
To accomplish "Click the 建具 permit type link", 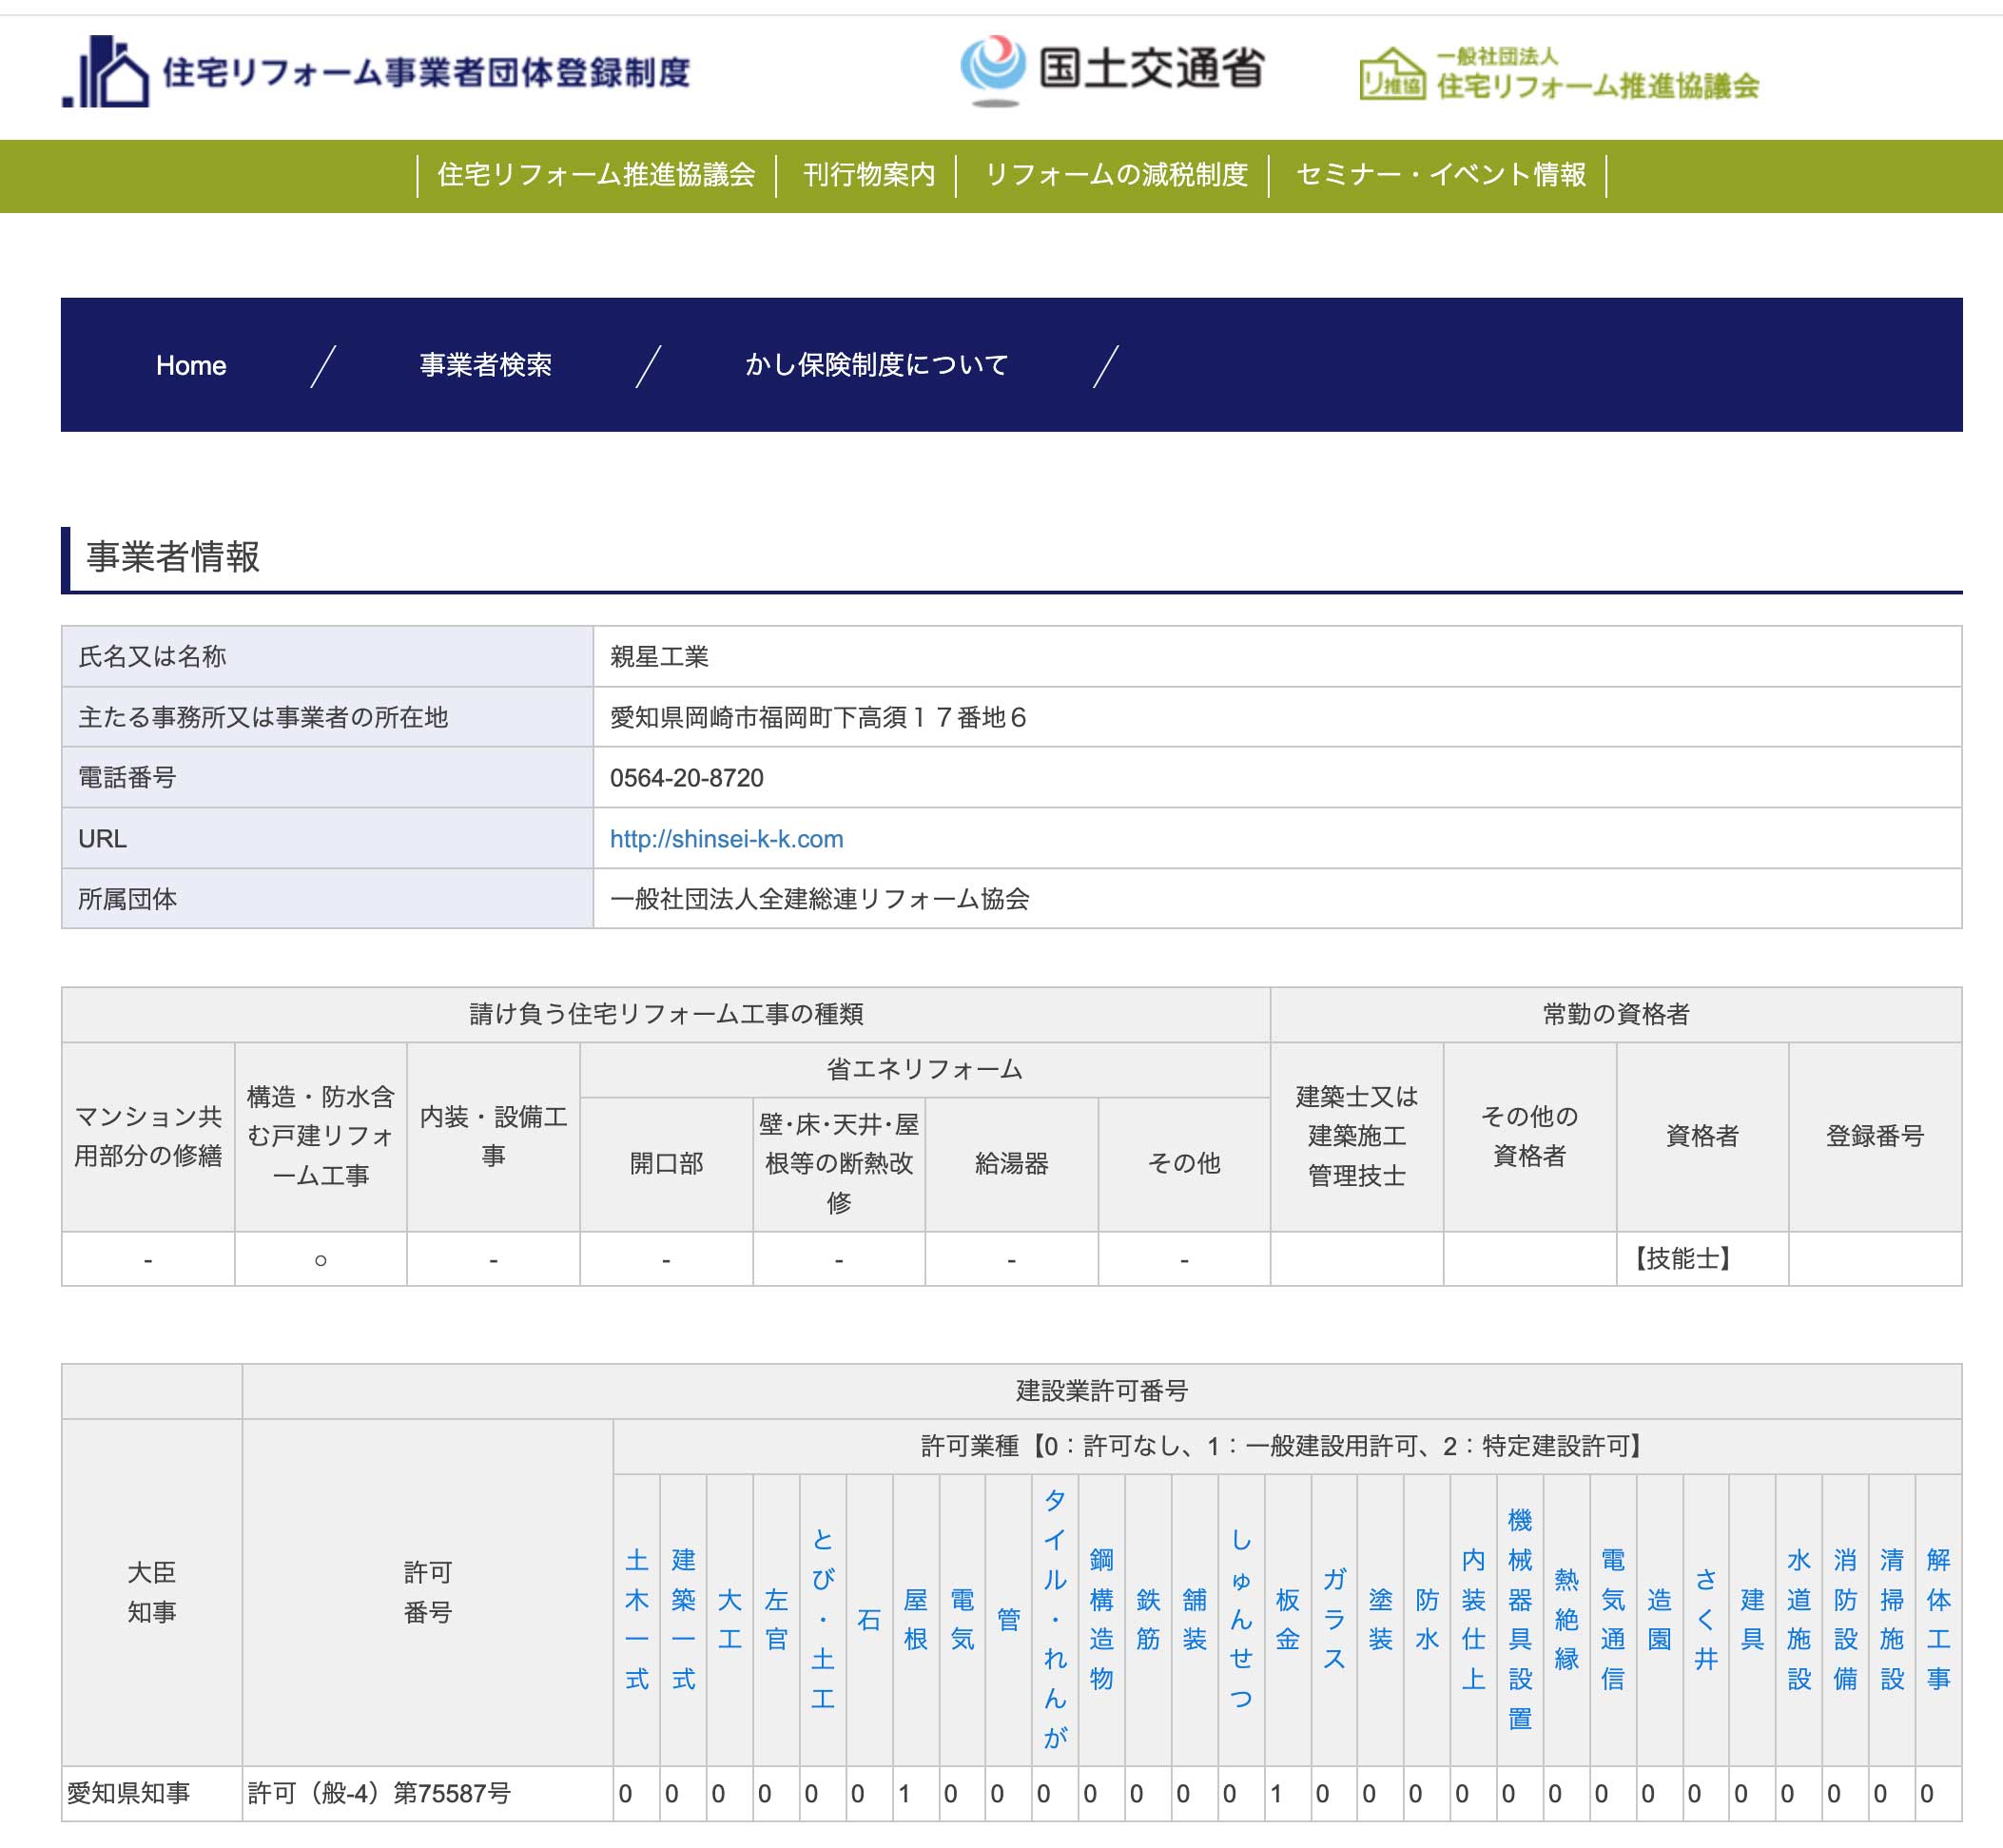I will coord(1752,1619).
